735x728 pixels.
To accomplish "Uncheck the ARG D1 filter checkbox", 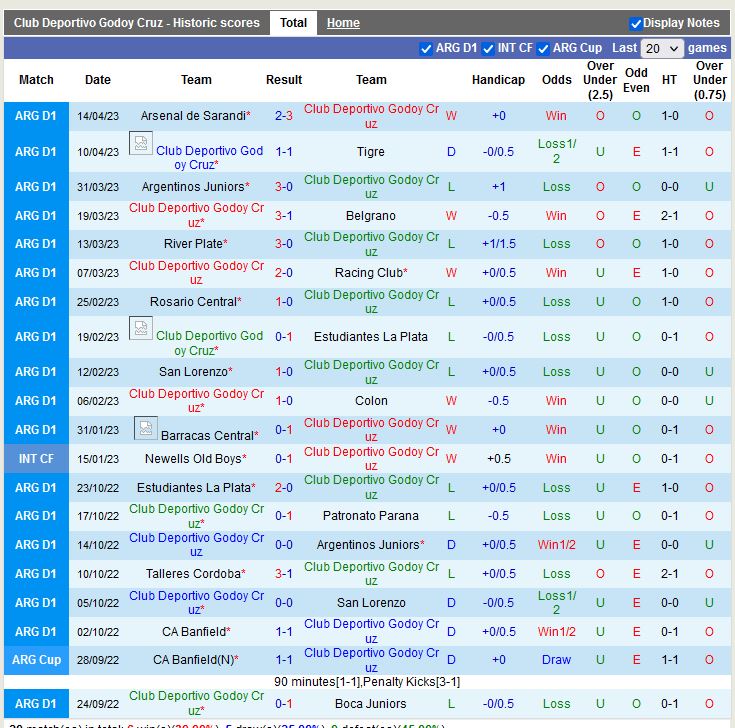I will (426, 48).
